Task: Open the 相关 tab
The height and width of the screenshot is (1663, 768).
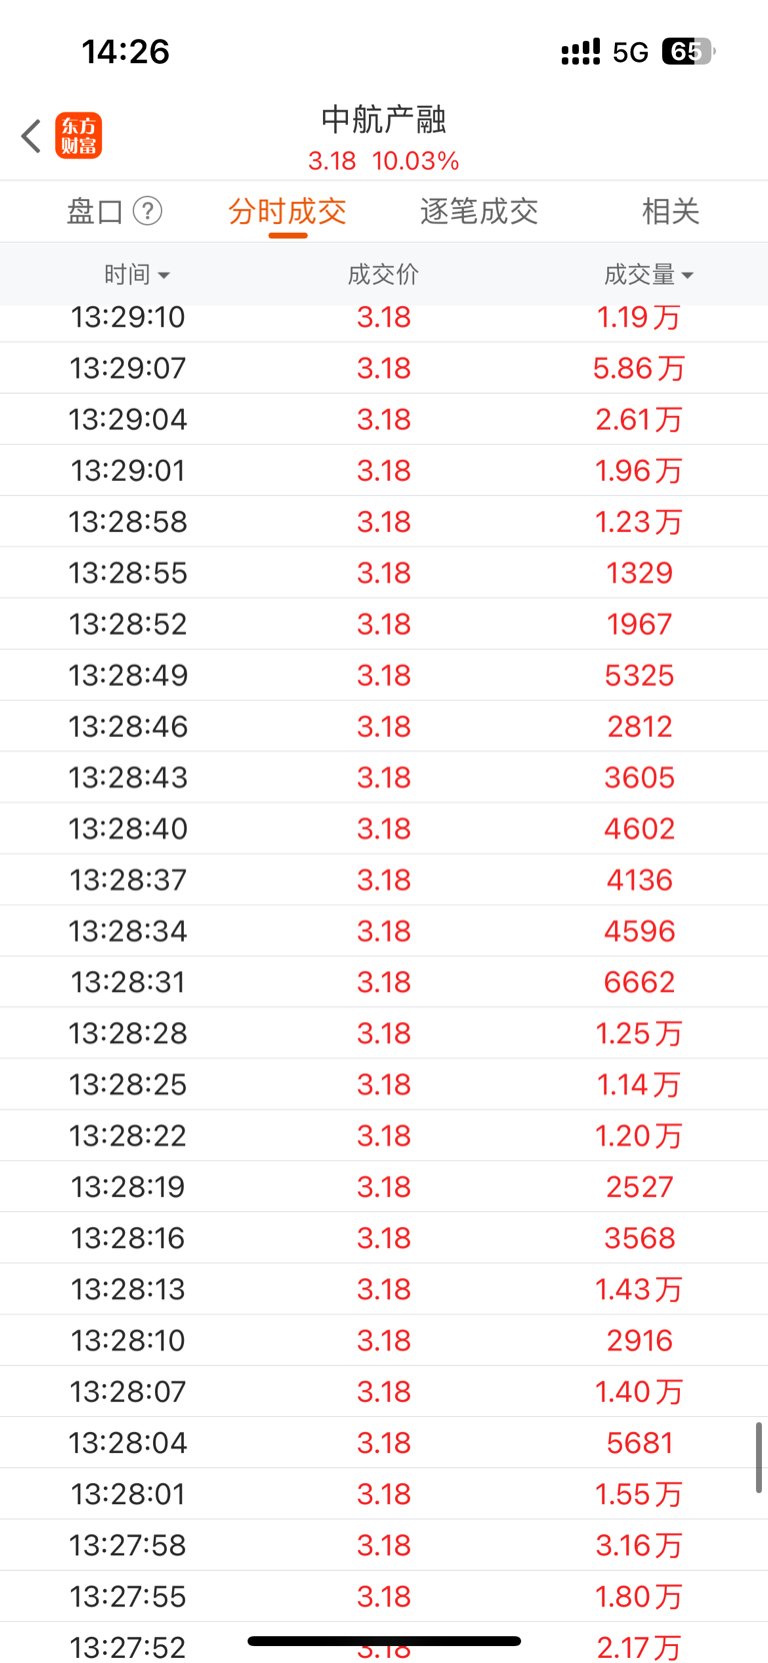Action: point(670,211)
